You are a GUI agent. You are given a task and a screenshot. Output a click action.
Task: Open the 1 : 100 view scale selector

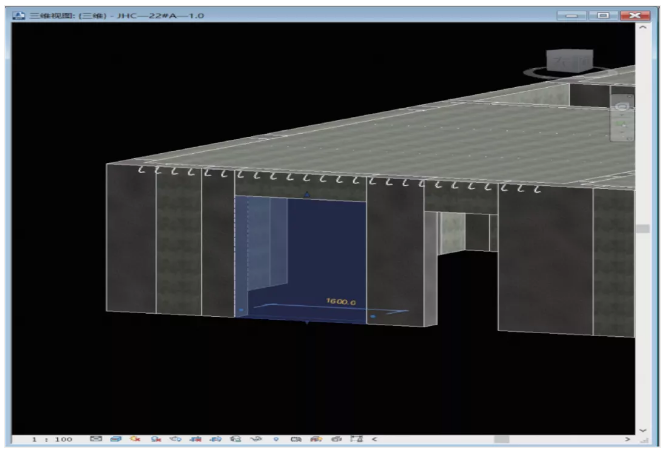[52, 439]
